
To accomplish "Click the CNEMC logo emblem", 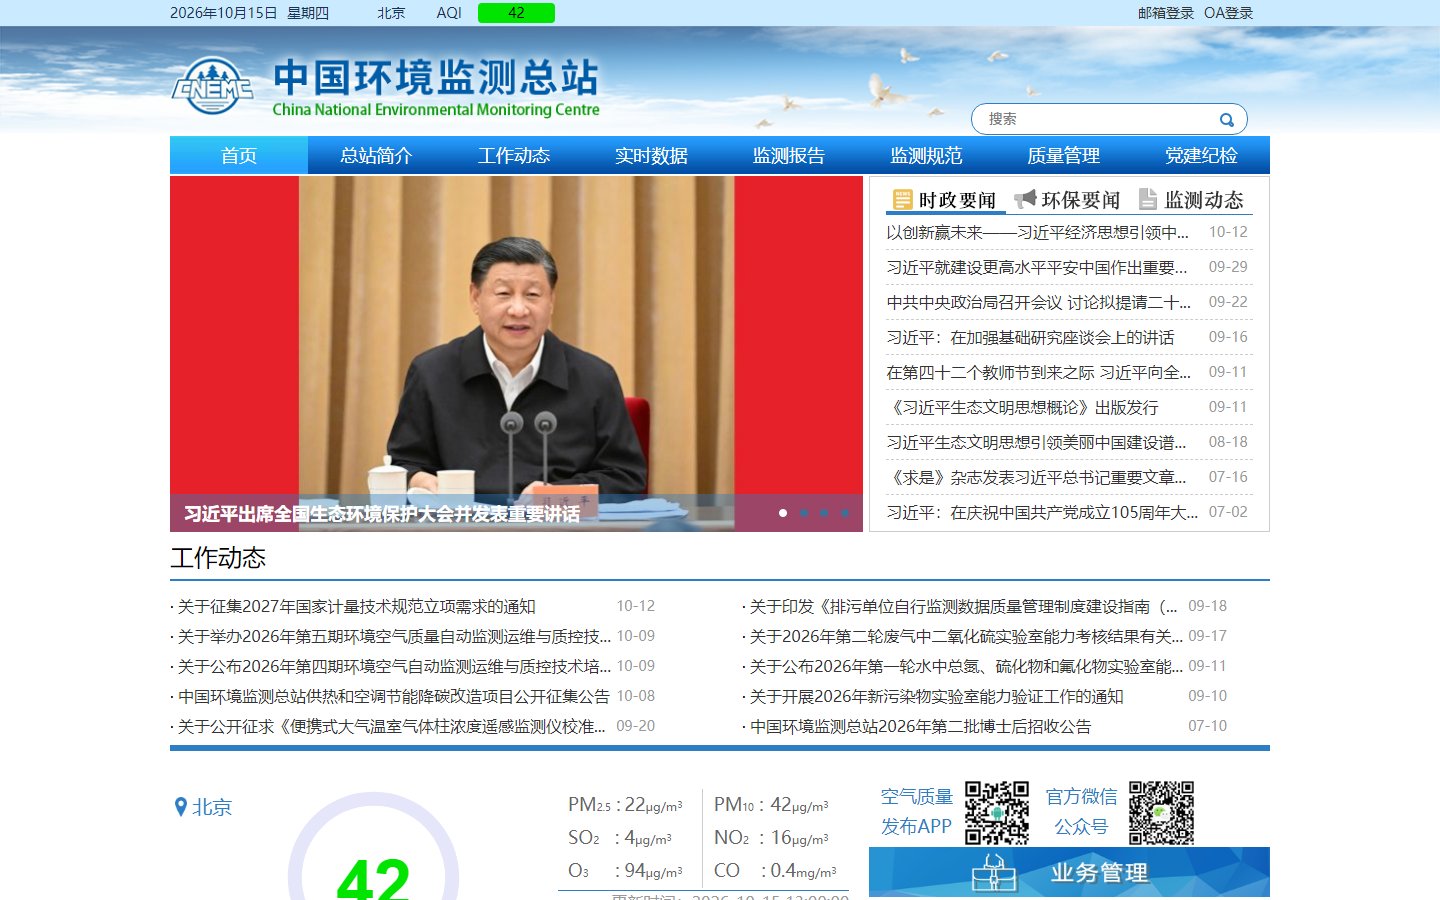I will pyautogui.click(x=212, y=86).
